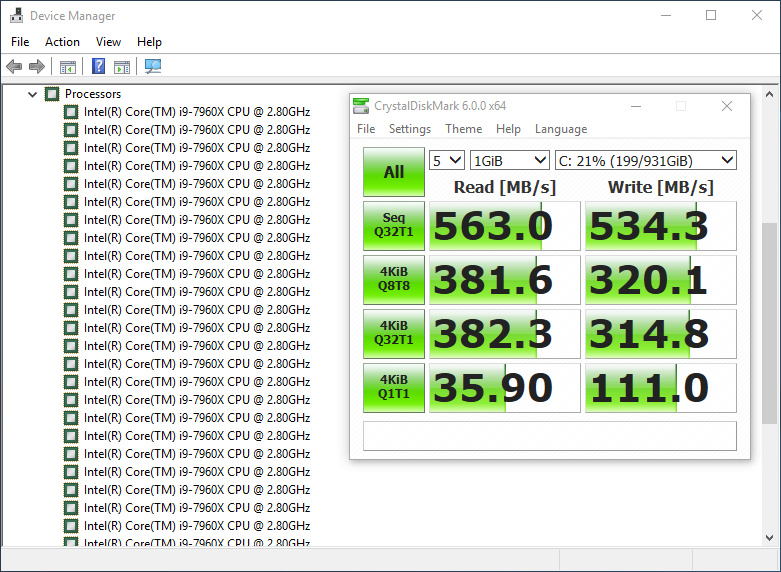Image resolution: width=781 pixels, height=572 pixels.
Task: Minimize the CrystalDiskMark window
Action: coord(636,106)
